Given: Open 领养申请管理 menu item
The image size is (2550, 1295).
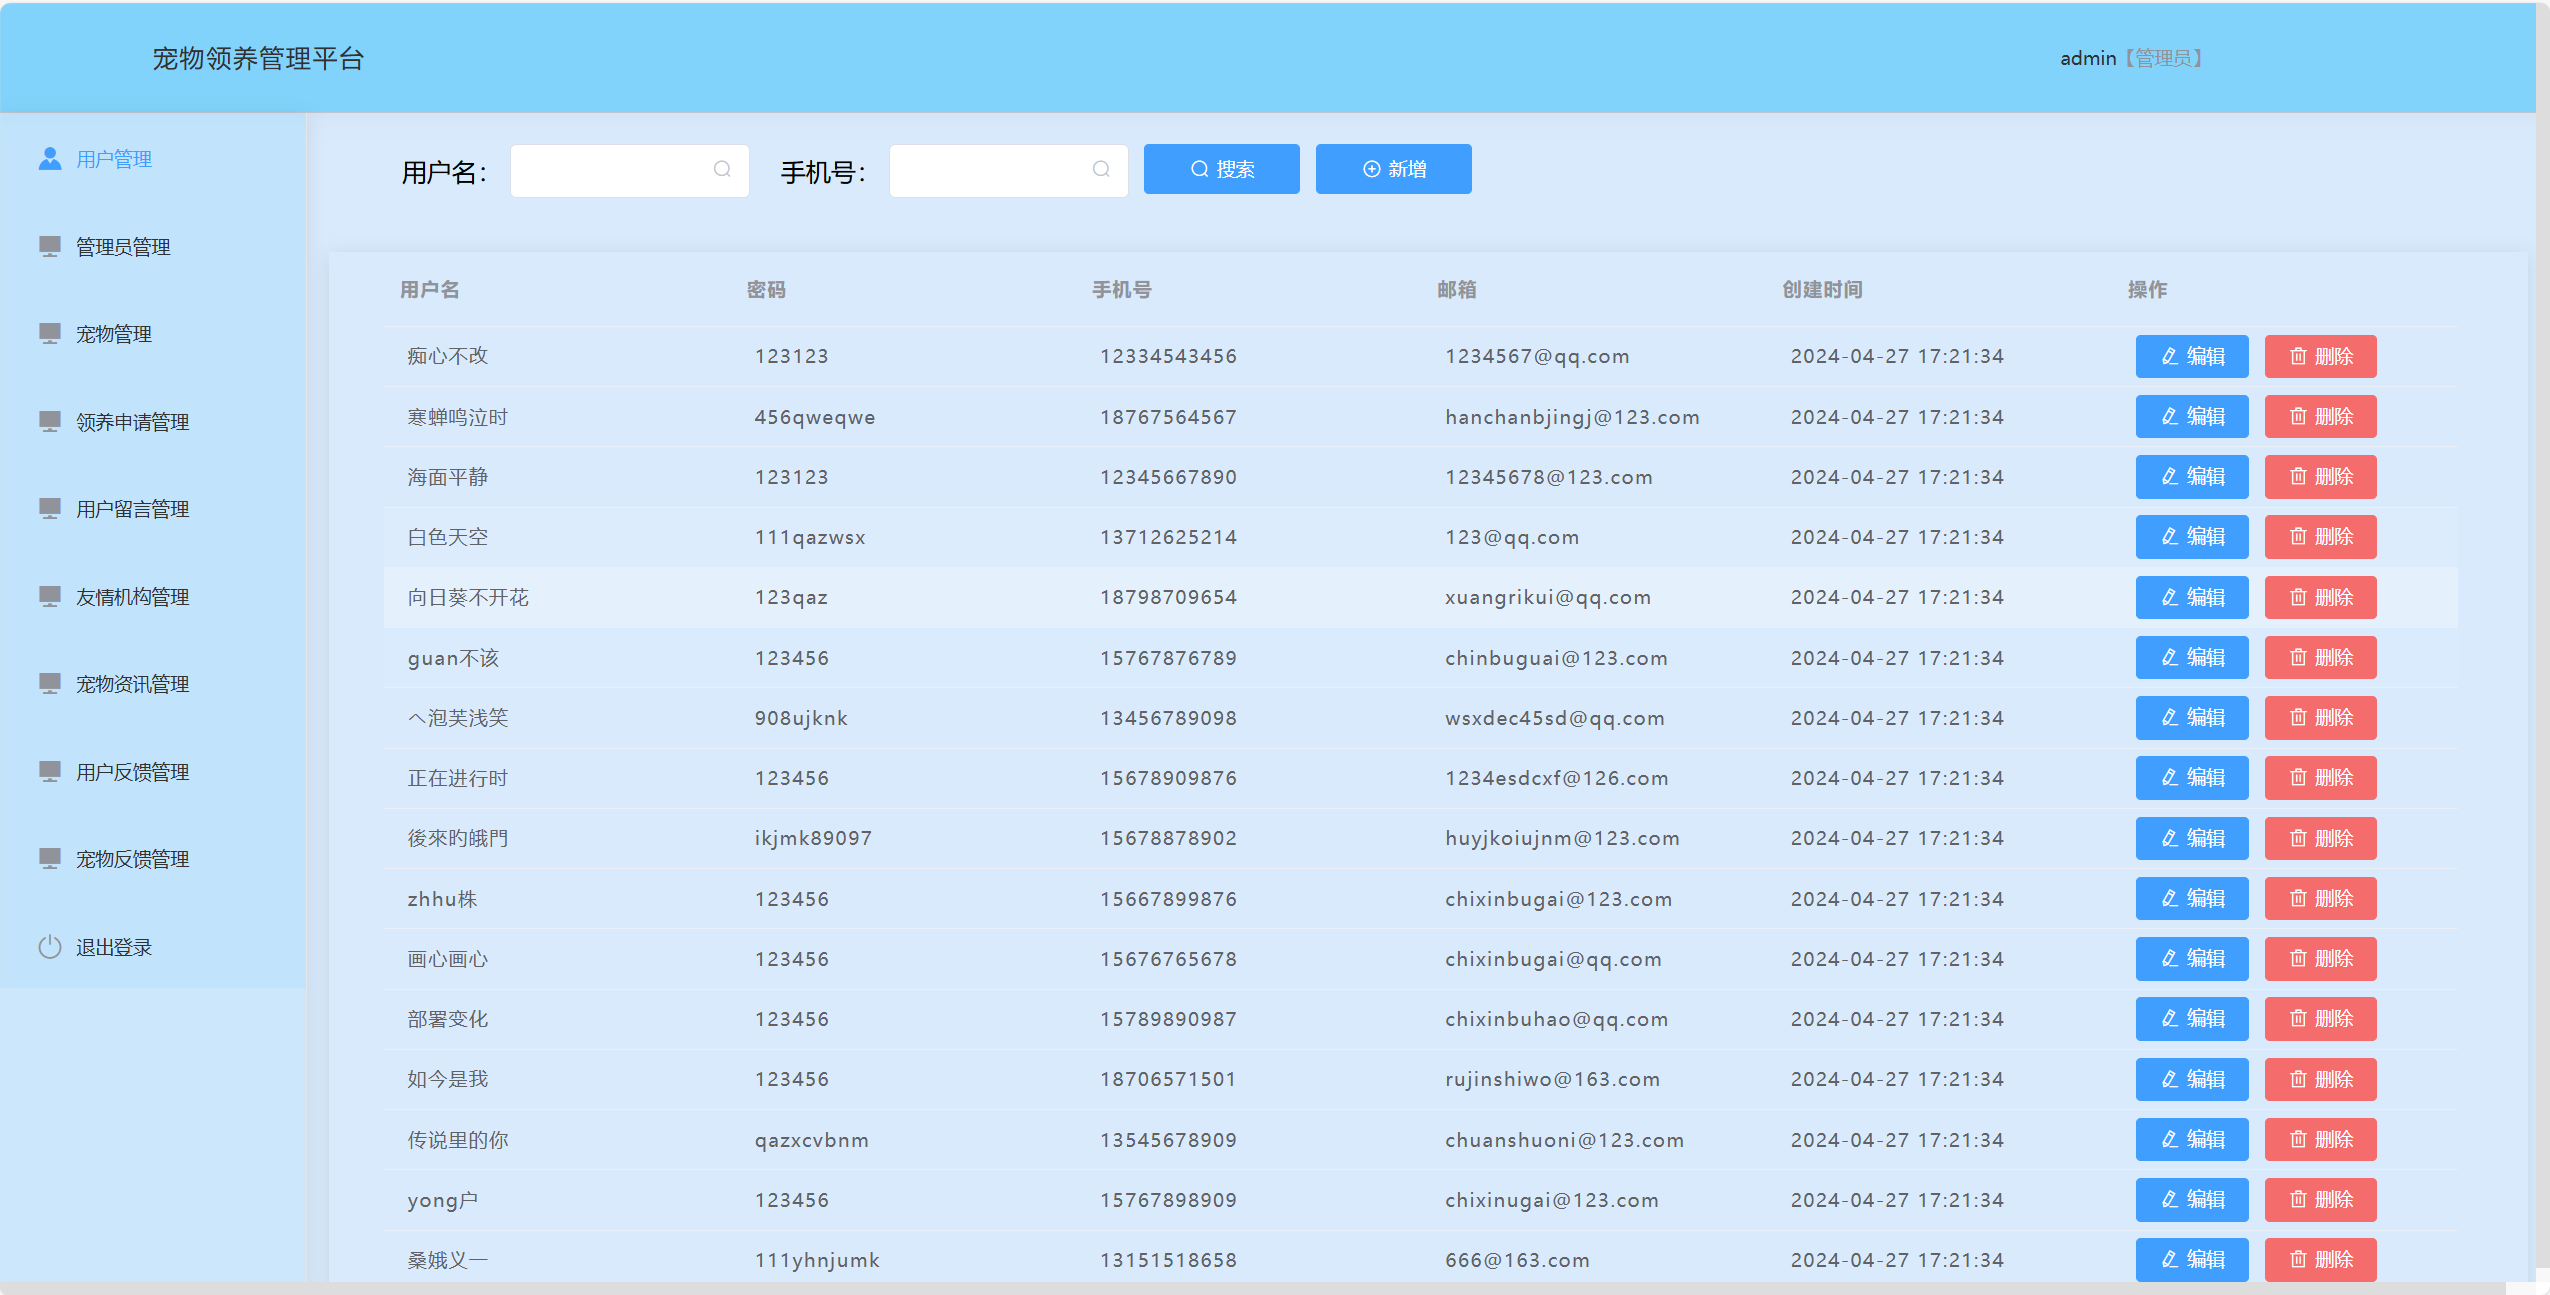Looking at the screenshot, I should tap(132, 422).
